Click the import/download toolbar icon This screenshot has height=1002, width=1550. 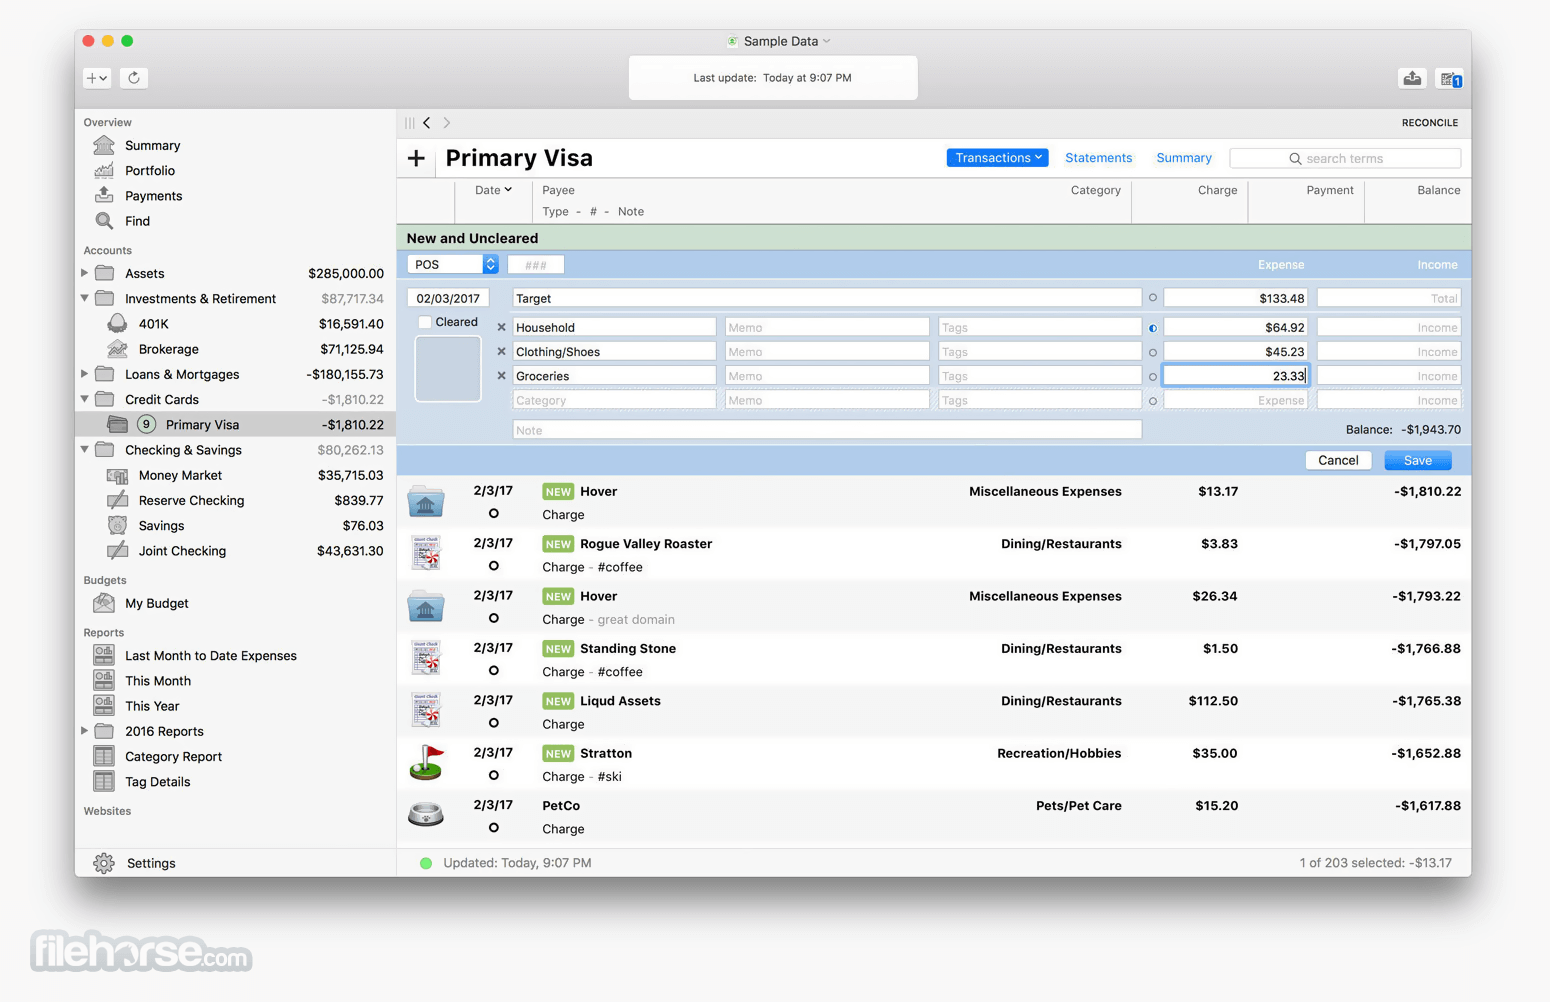pos(1412,78)
